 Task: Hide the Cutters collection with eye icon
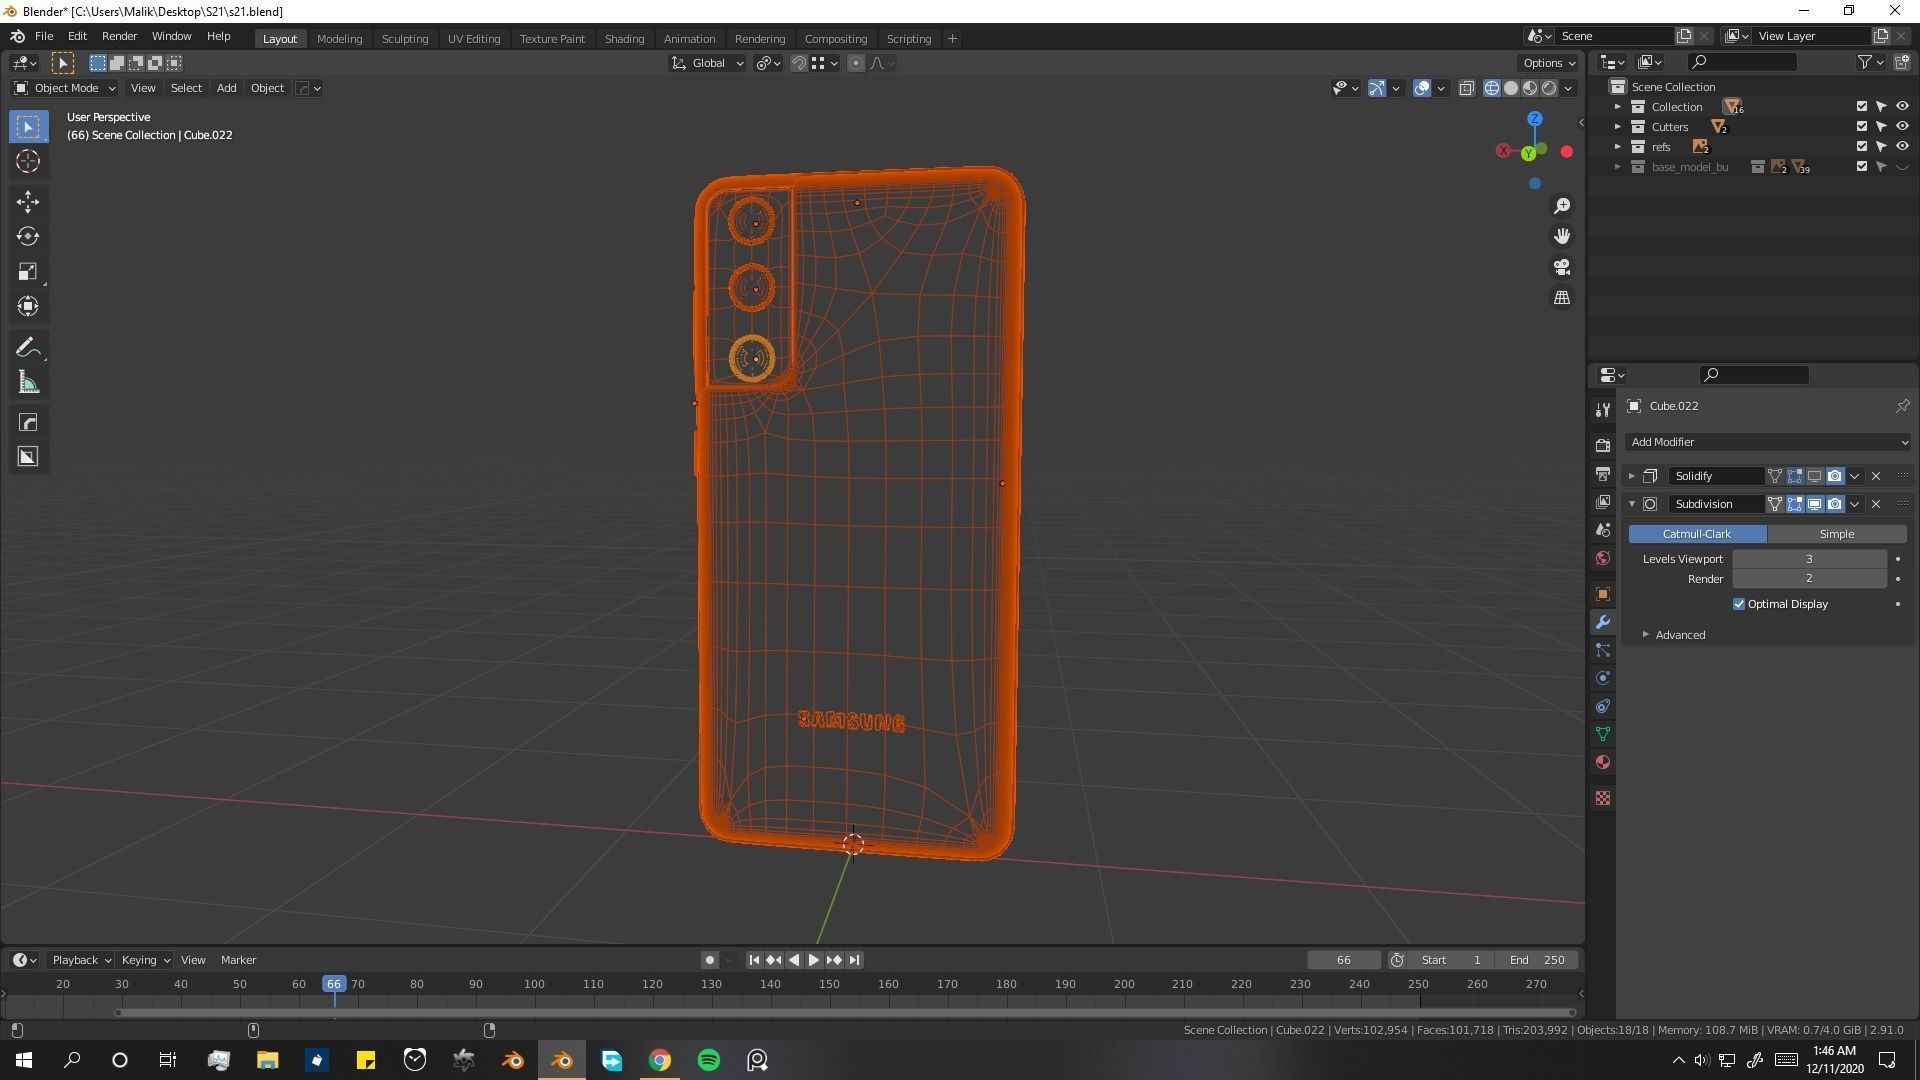click(x=1902, y=127)
